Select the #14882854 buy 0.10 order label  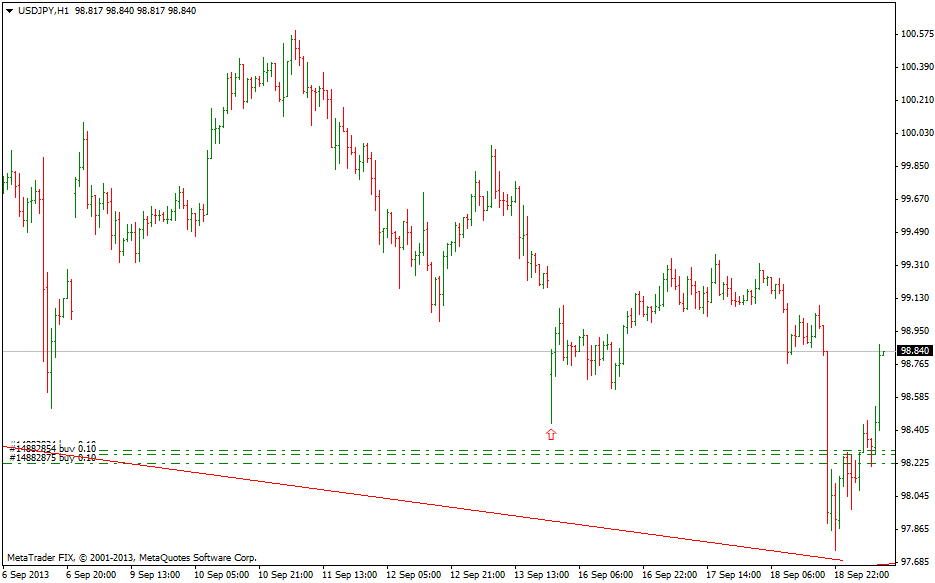point(52,446)
